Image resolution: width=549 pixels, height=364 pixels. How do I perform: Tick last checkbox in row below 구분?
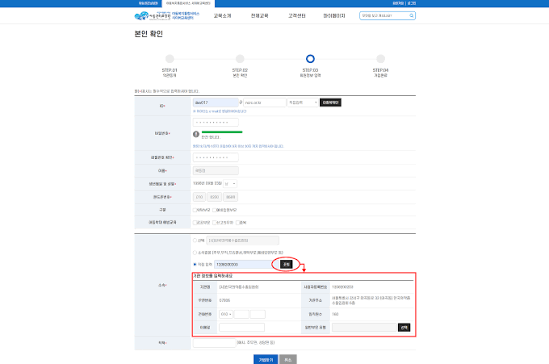click(x=238, y=223)
